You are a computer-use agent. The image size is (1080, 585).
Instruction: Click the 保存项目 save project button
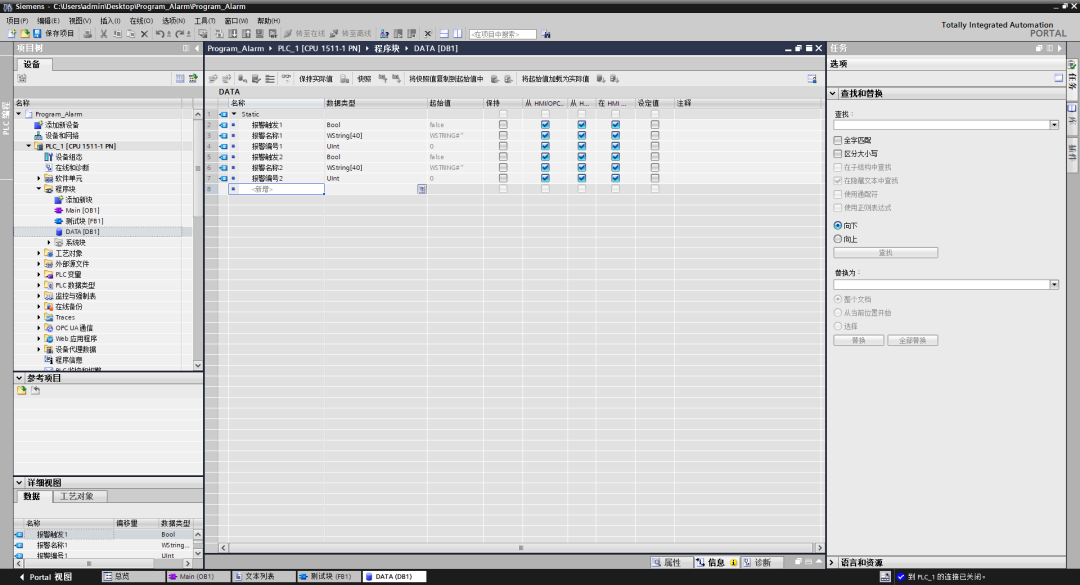coord(53,34)
